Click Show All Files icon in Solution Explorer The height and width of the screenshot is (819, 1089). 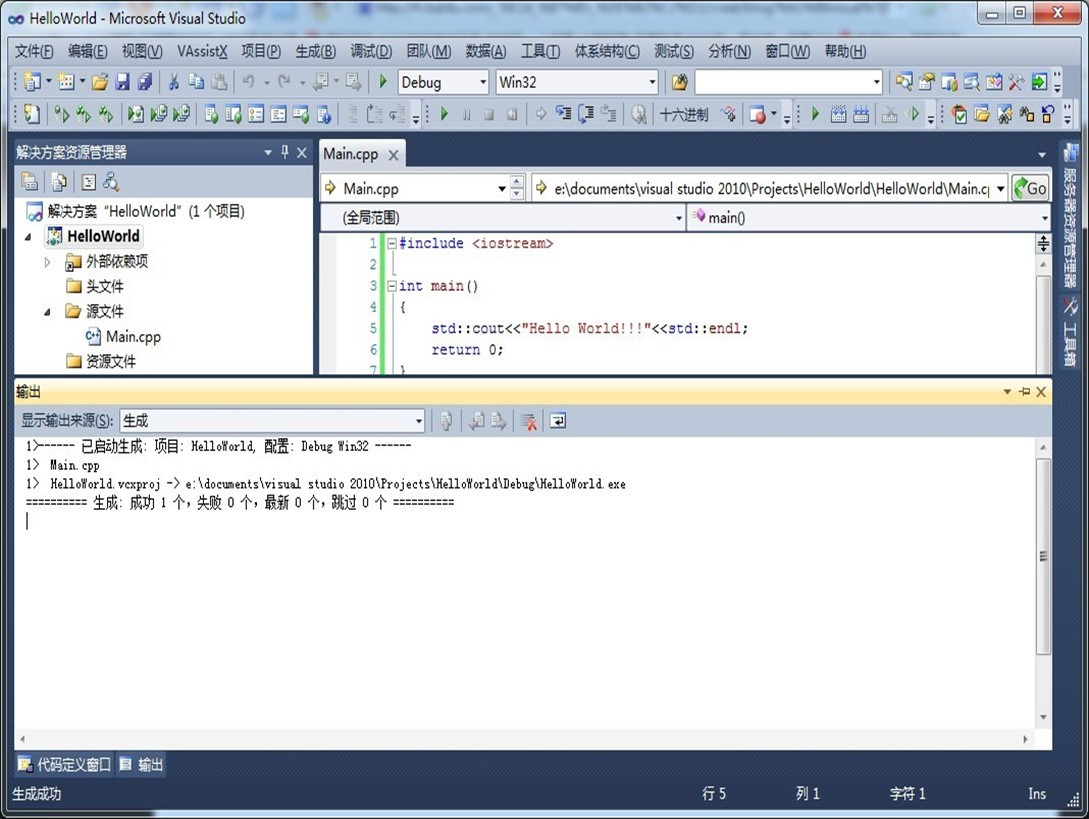tap(59, 182)
